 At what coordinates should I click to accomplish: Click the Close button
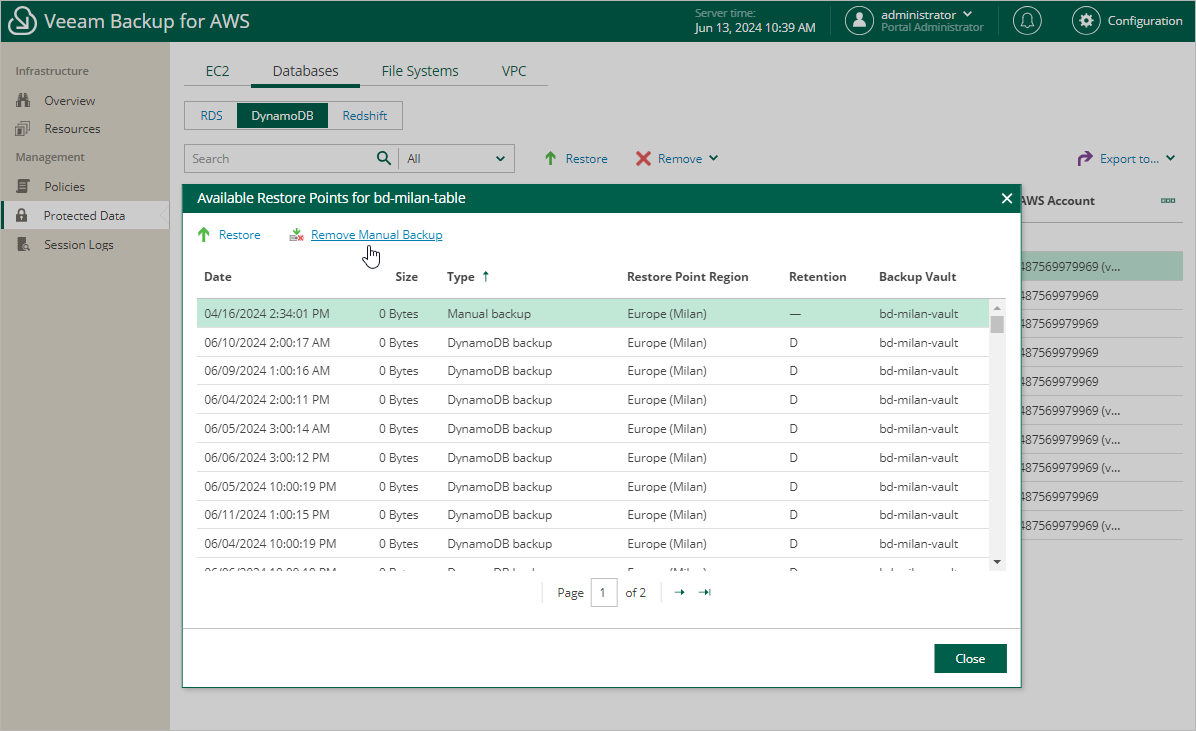970,659
